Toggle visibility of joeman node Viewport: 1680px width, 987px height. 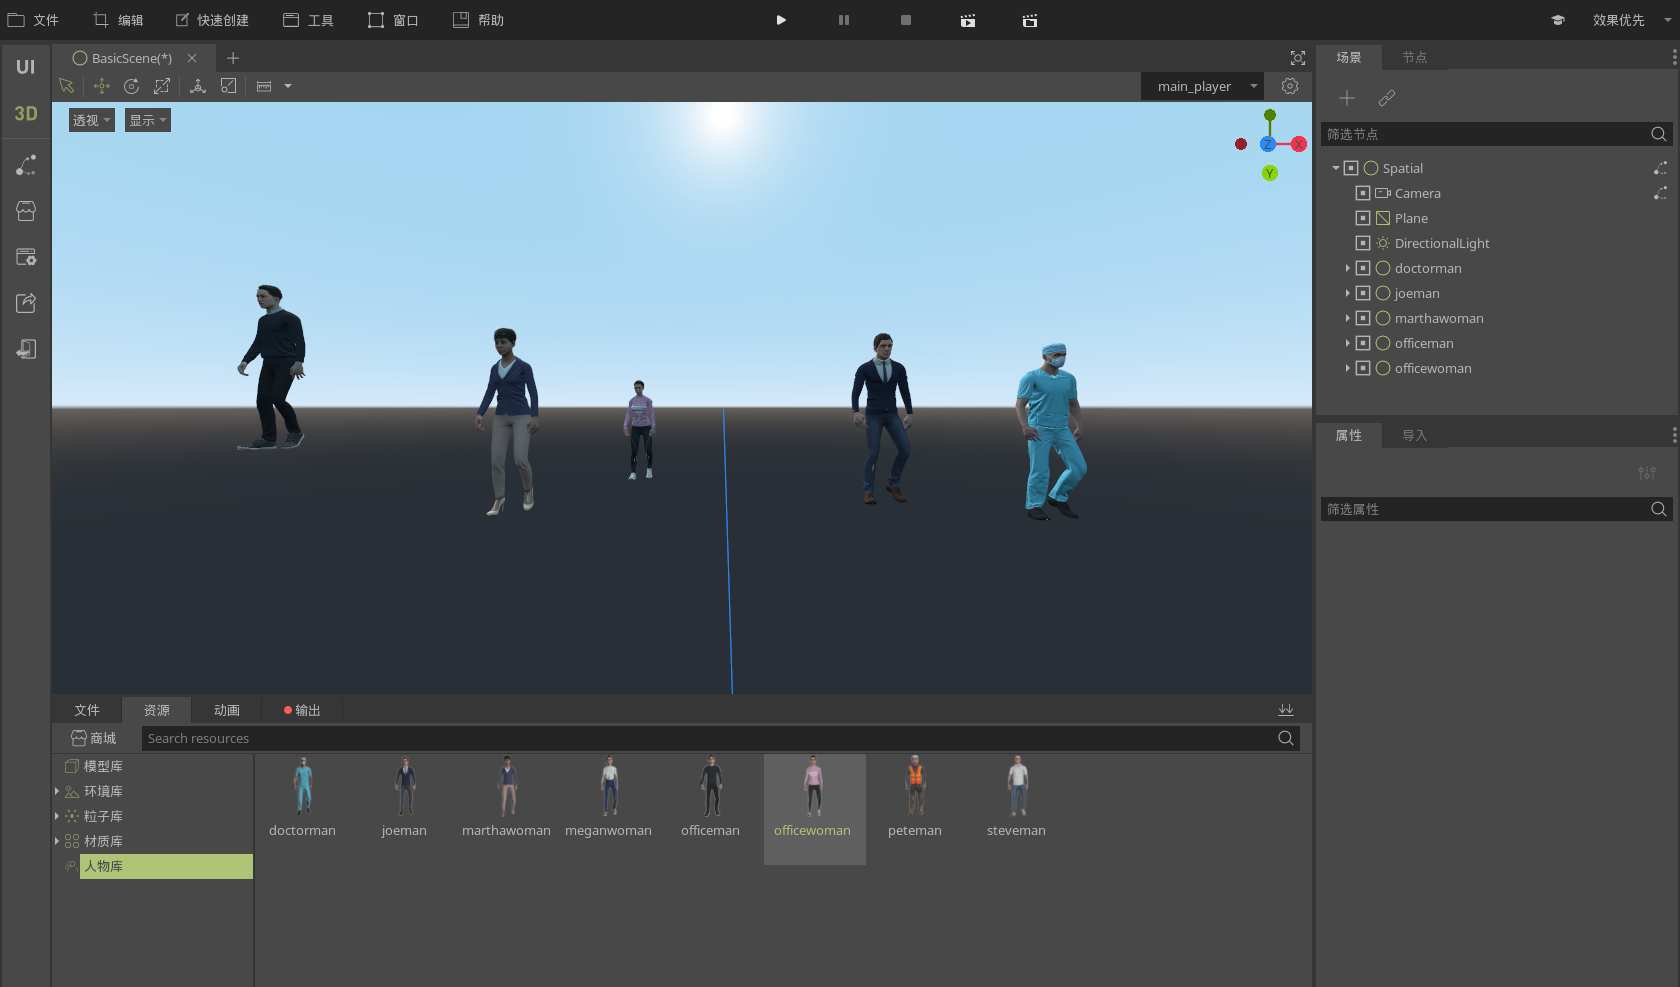1363,293
